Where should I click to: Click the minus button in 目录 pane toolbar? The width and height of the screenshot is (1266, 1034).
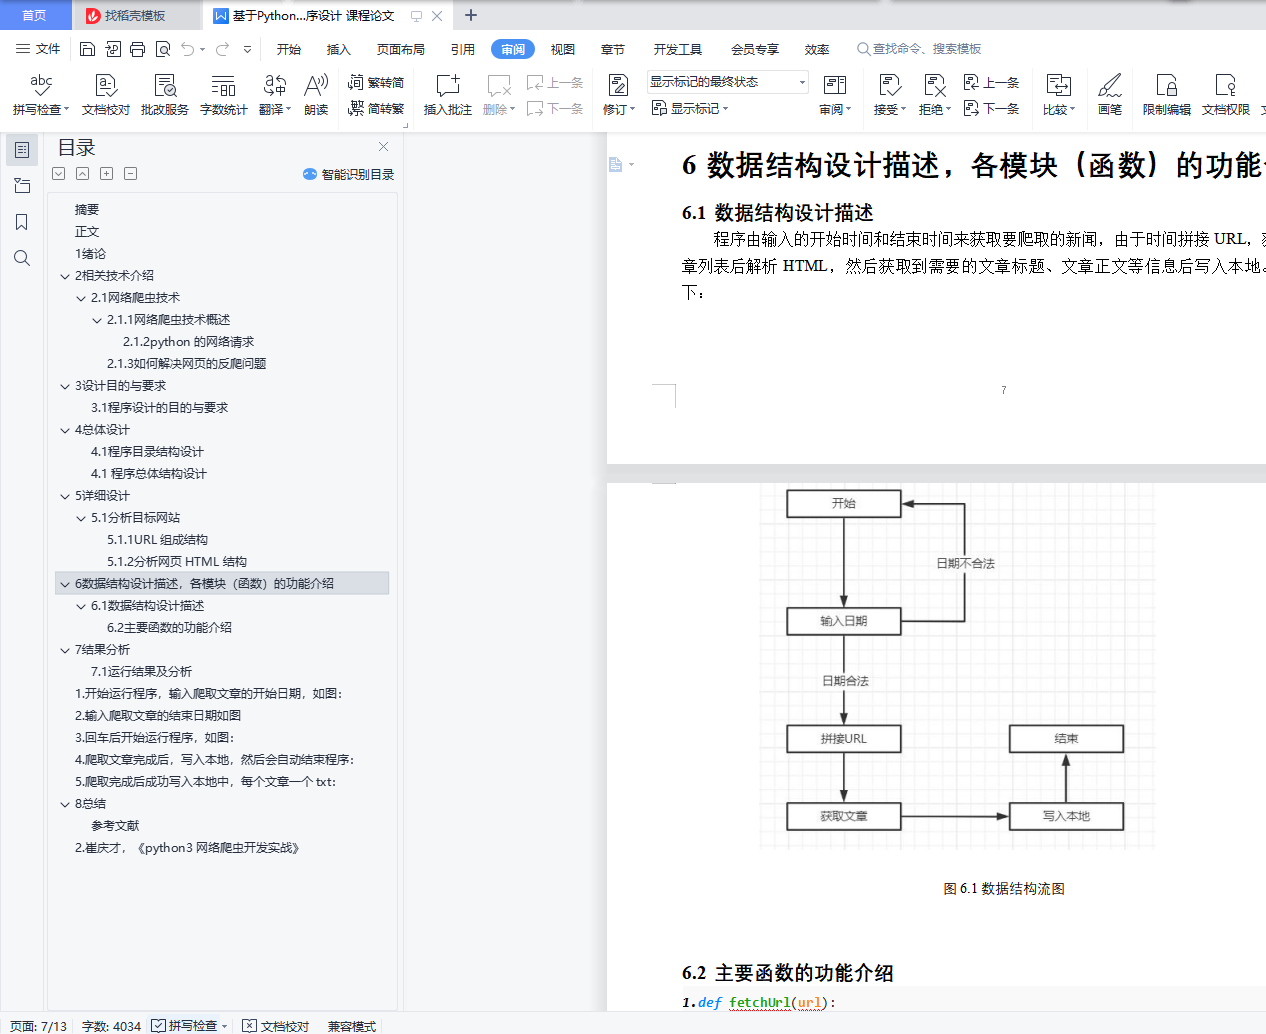[x=131, y=174]
